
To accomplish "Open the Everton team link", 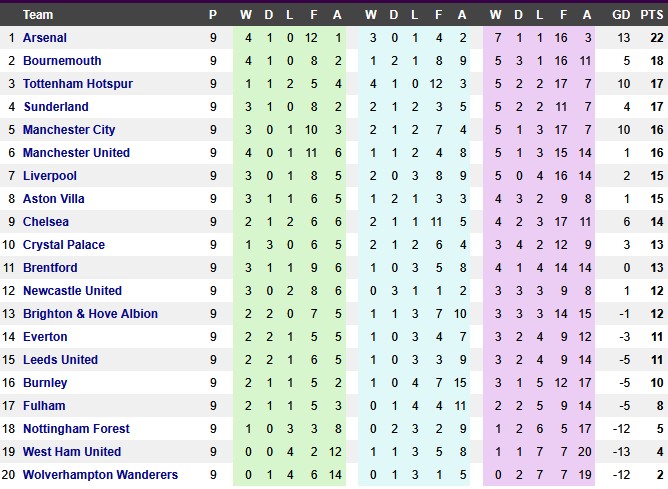I will (x=45, y=337).
